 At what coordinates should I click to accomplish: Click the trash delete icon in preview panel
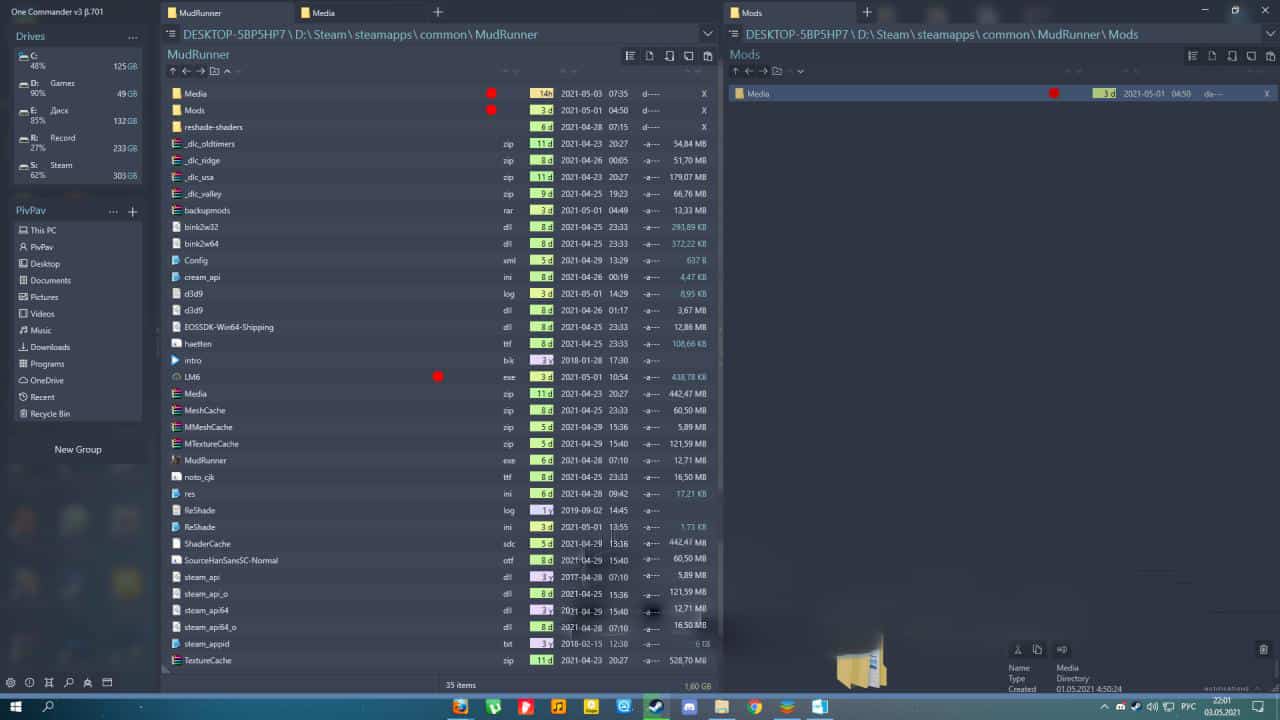[1263, 649]
